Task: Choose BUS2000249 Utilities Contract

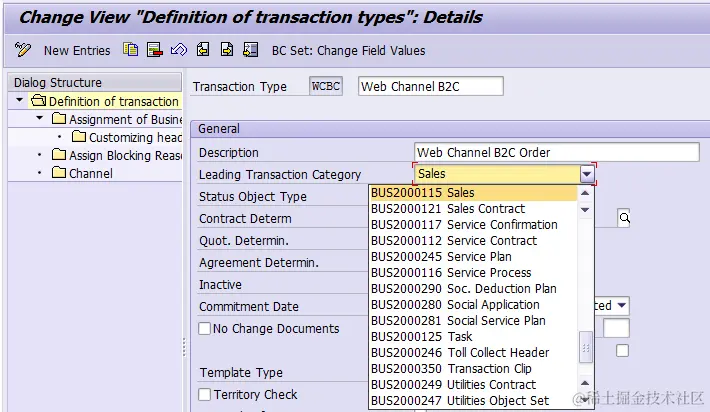Action: tap(473, 384)
